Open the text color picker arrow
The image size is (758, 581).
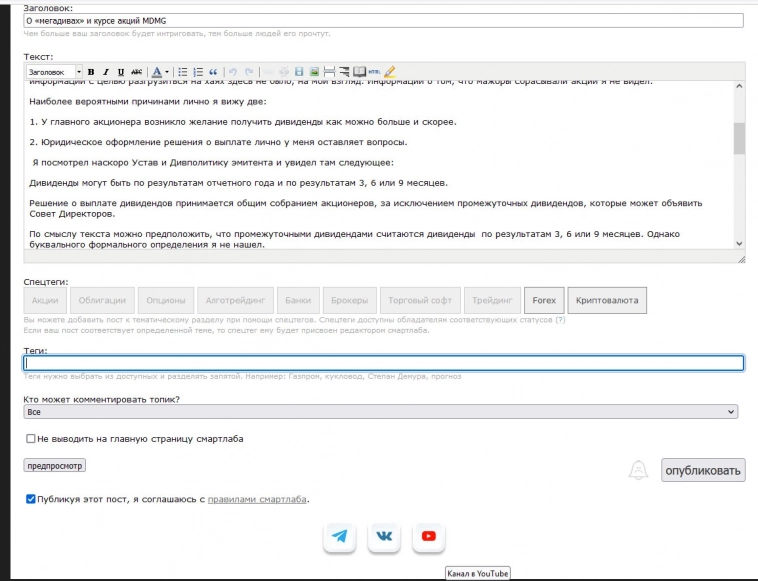[167, 72]
